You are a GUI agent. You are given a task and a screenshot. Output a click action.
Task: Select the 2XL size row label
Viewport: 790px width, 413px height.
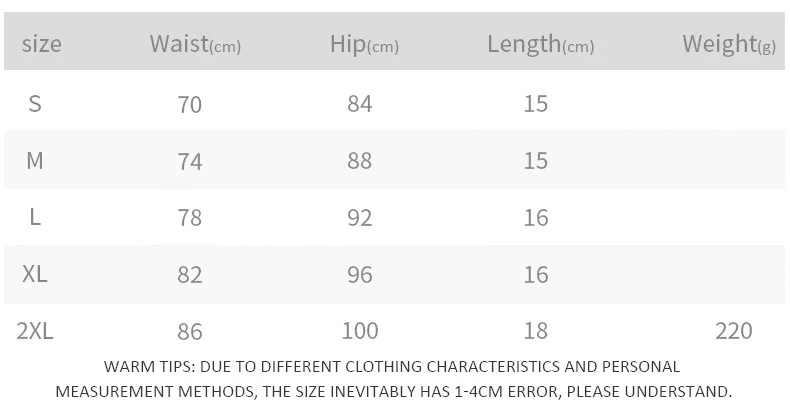[x=35, y=330]
